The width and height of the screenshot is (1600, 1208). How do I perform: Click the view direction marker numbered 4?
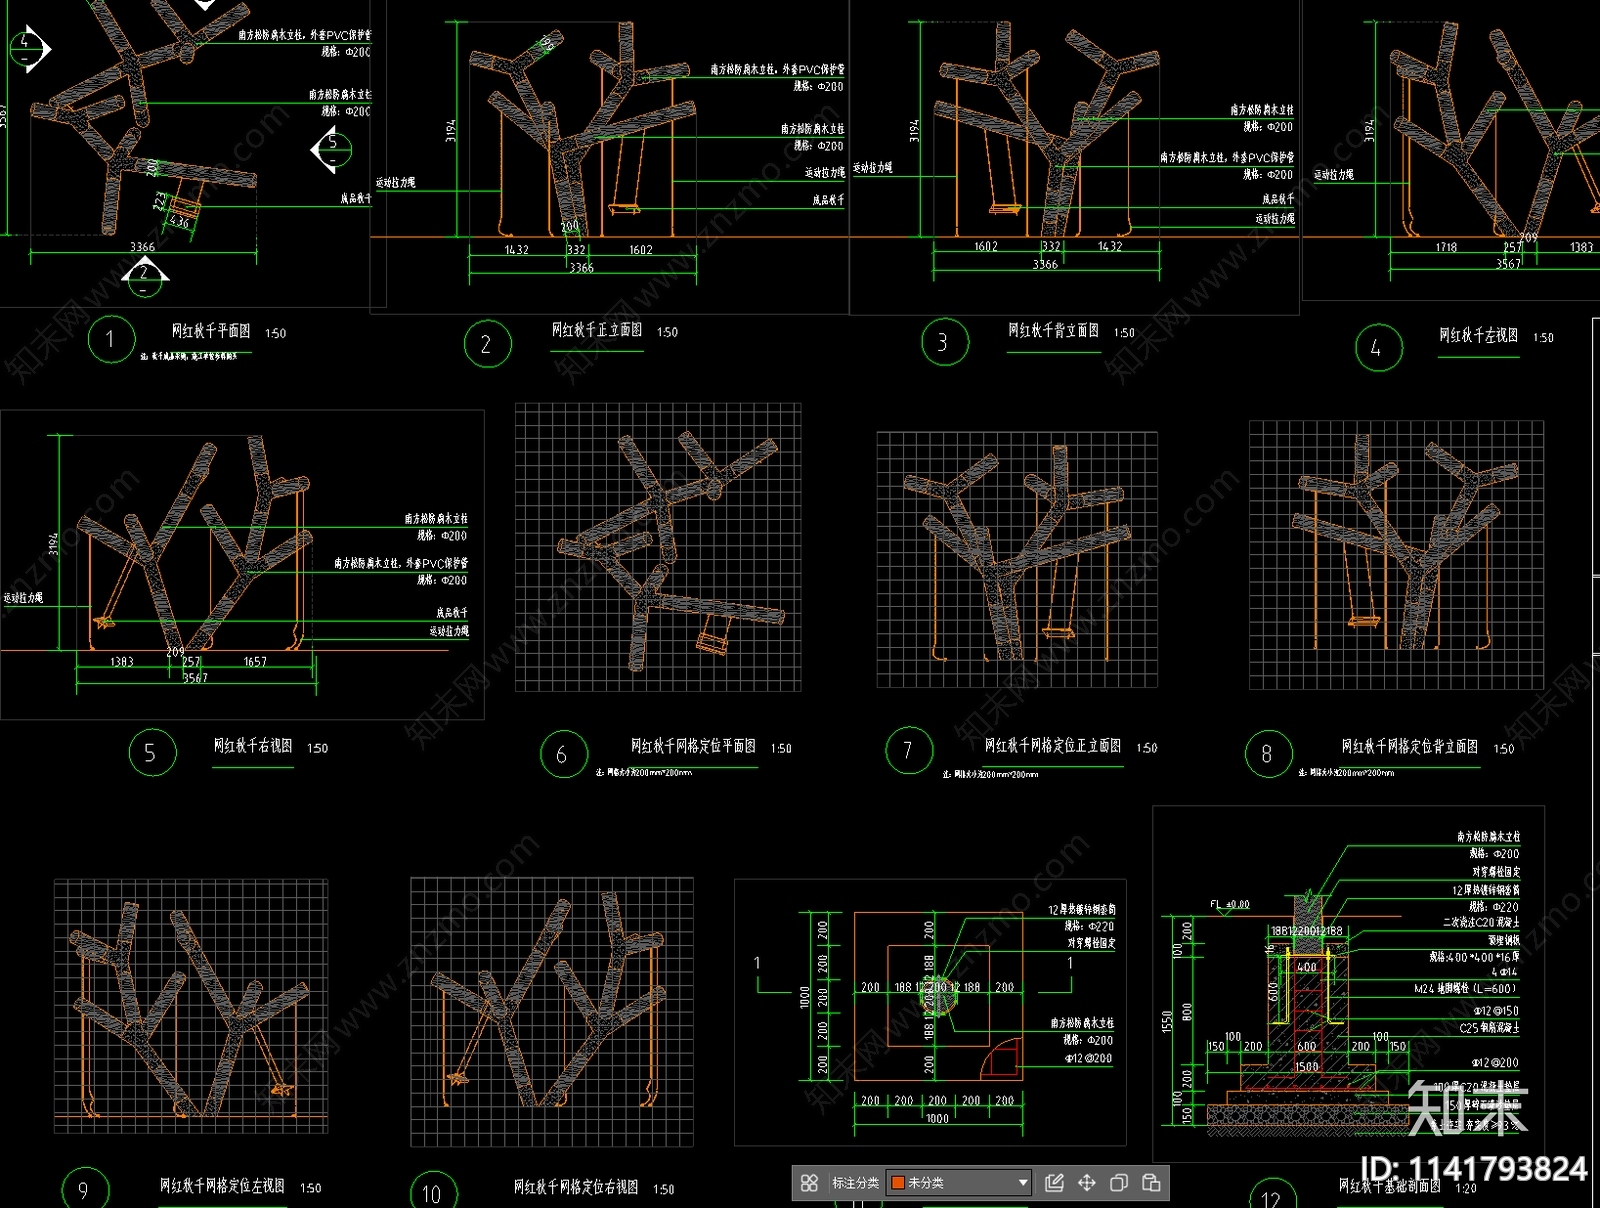pyautogui.click(x=28, y=47)
